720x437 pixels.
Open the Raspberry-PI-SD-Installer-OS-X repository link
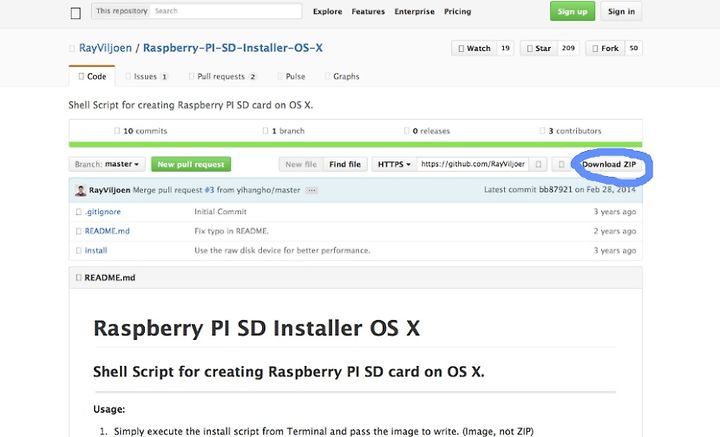233,48
